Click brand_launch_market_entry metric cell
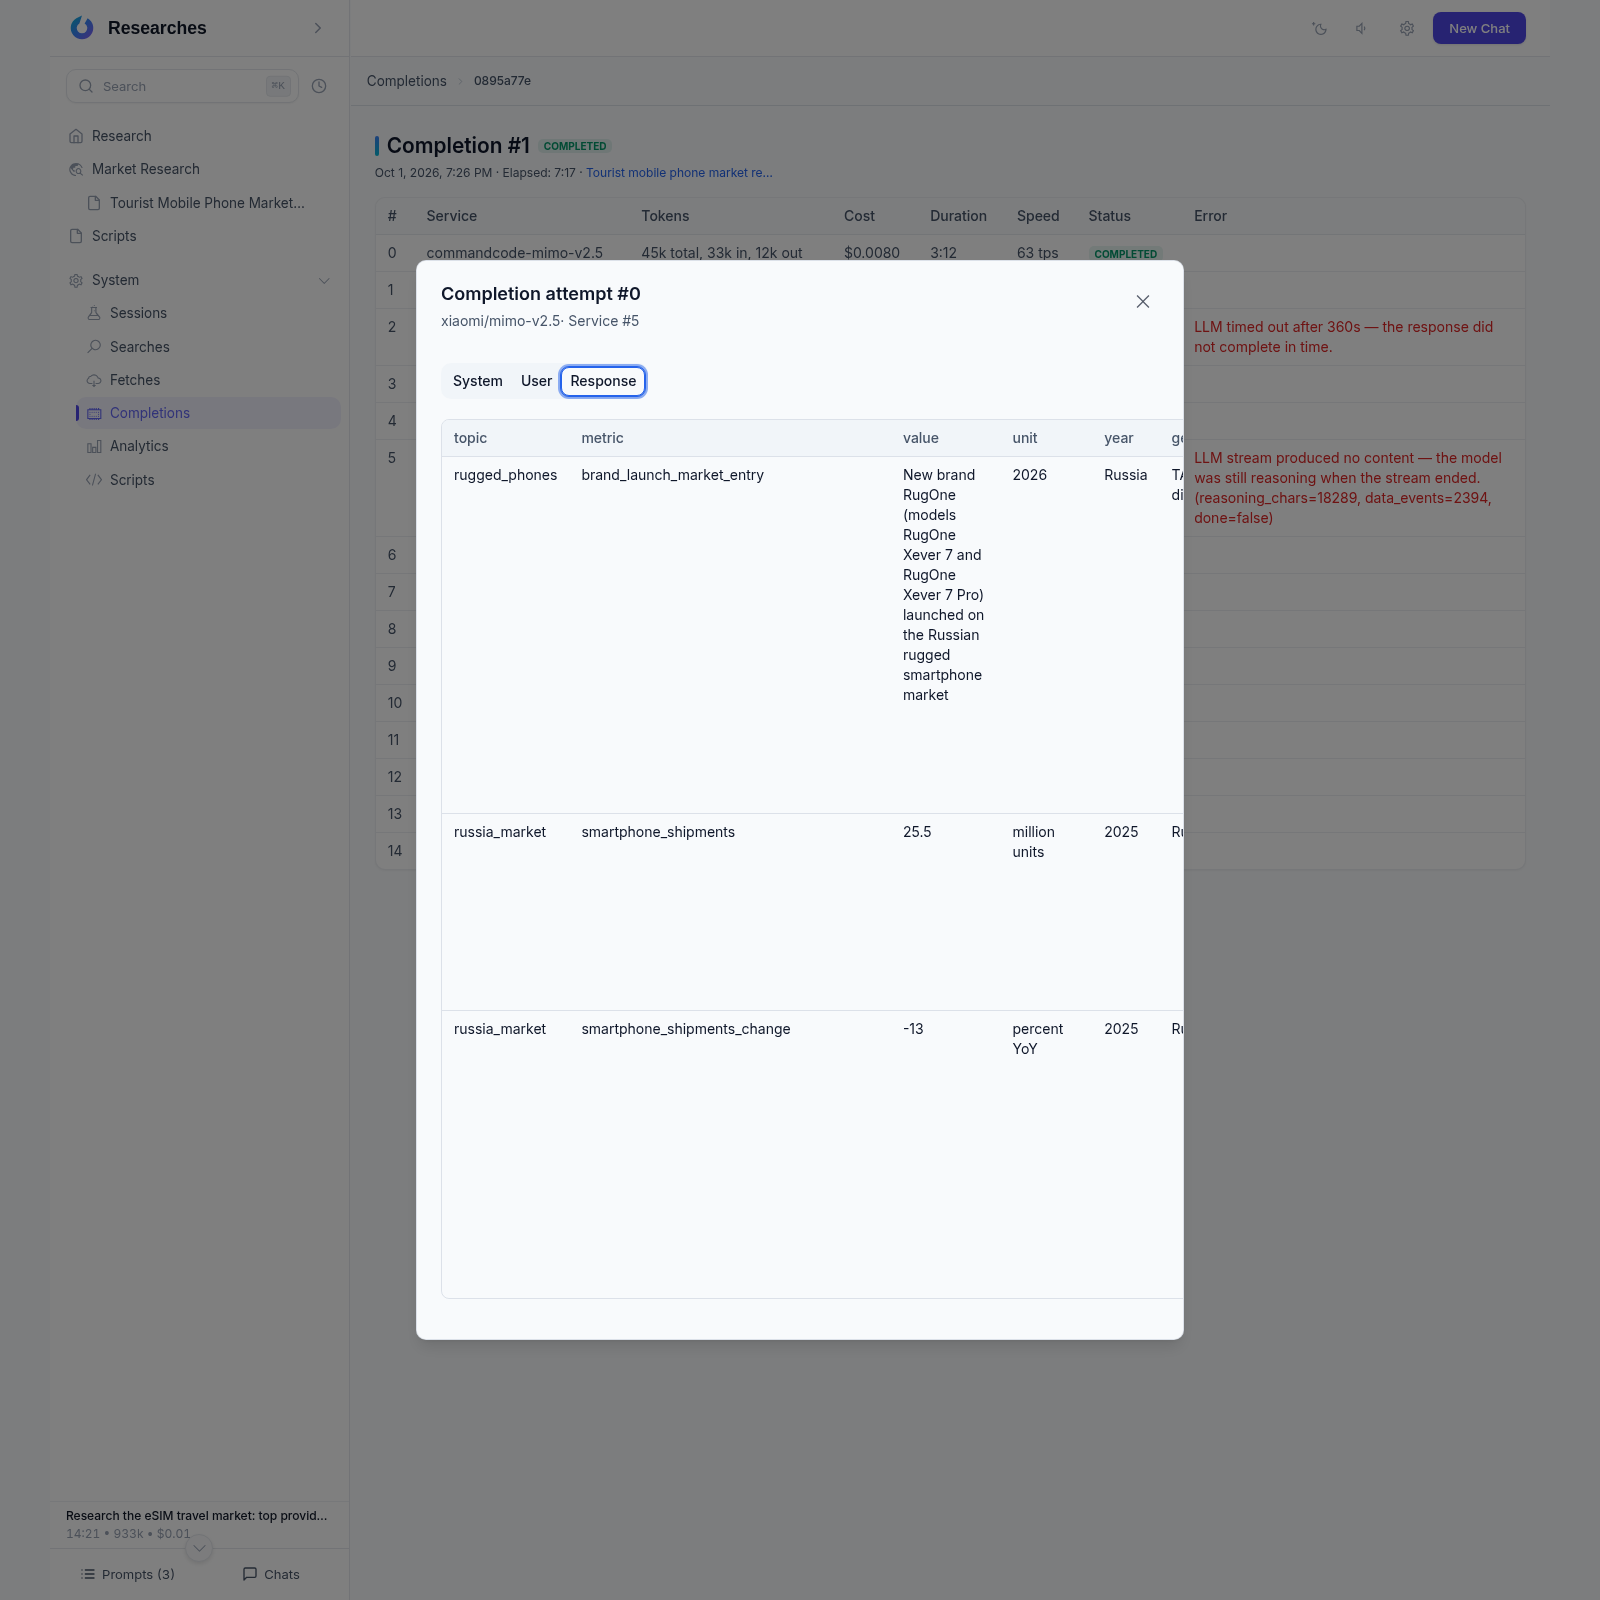The width and height of the screenshot is (1600, 1600). 672,475
